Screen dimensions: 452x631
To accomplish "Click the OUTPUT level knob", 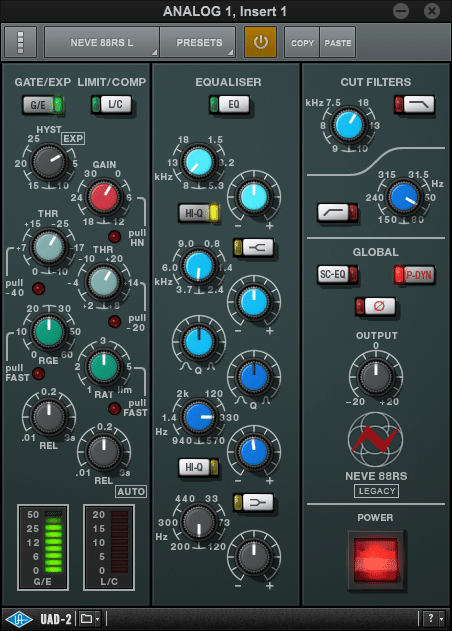I will click(x=376, y=377).
